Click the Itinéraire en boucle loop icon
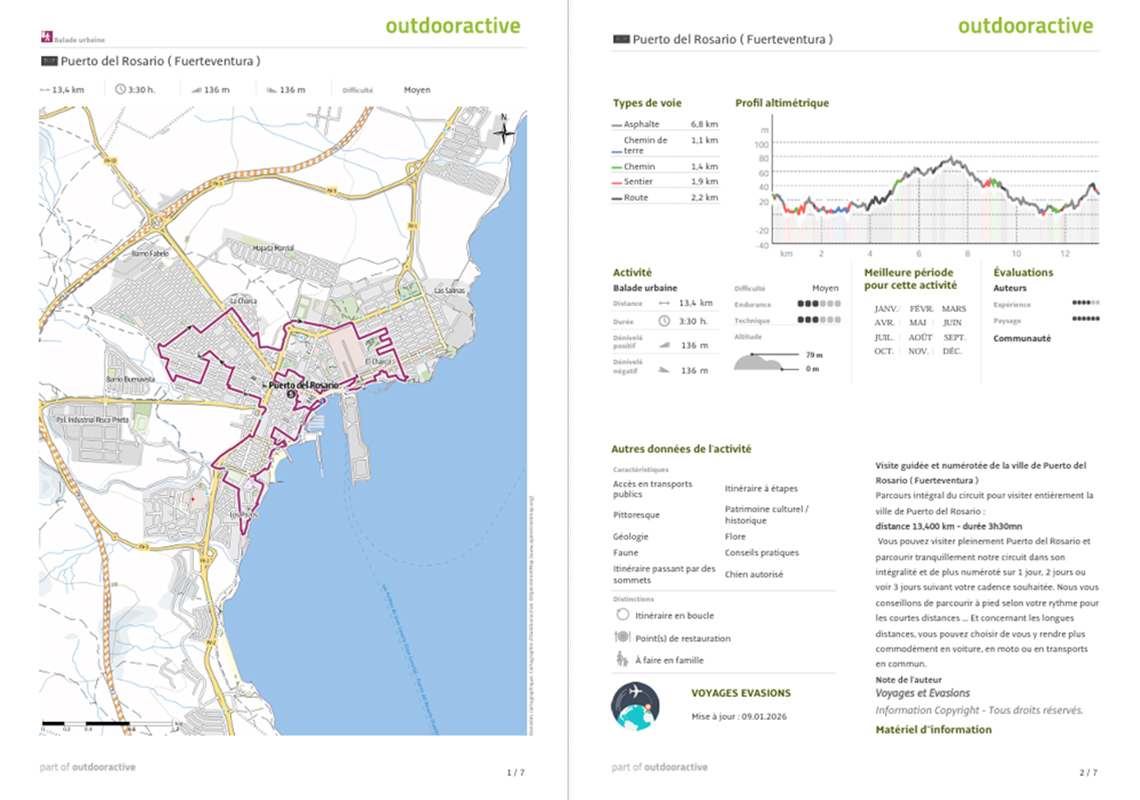 click(x=622, y=616)
